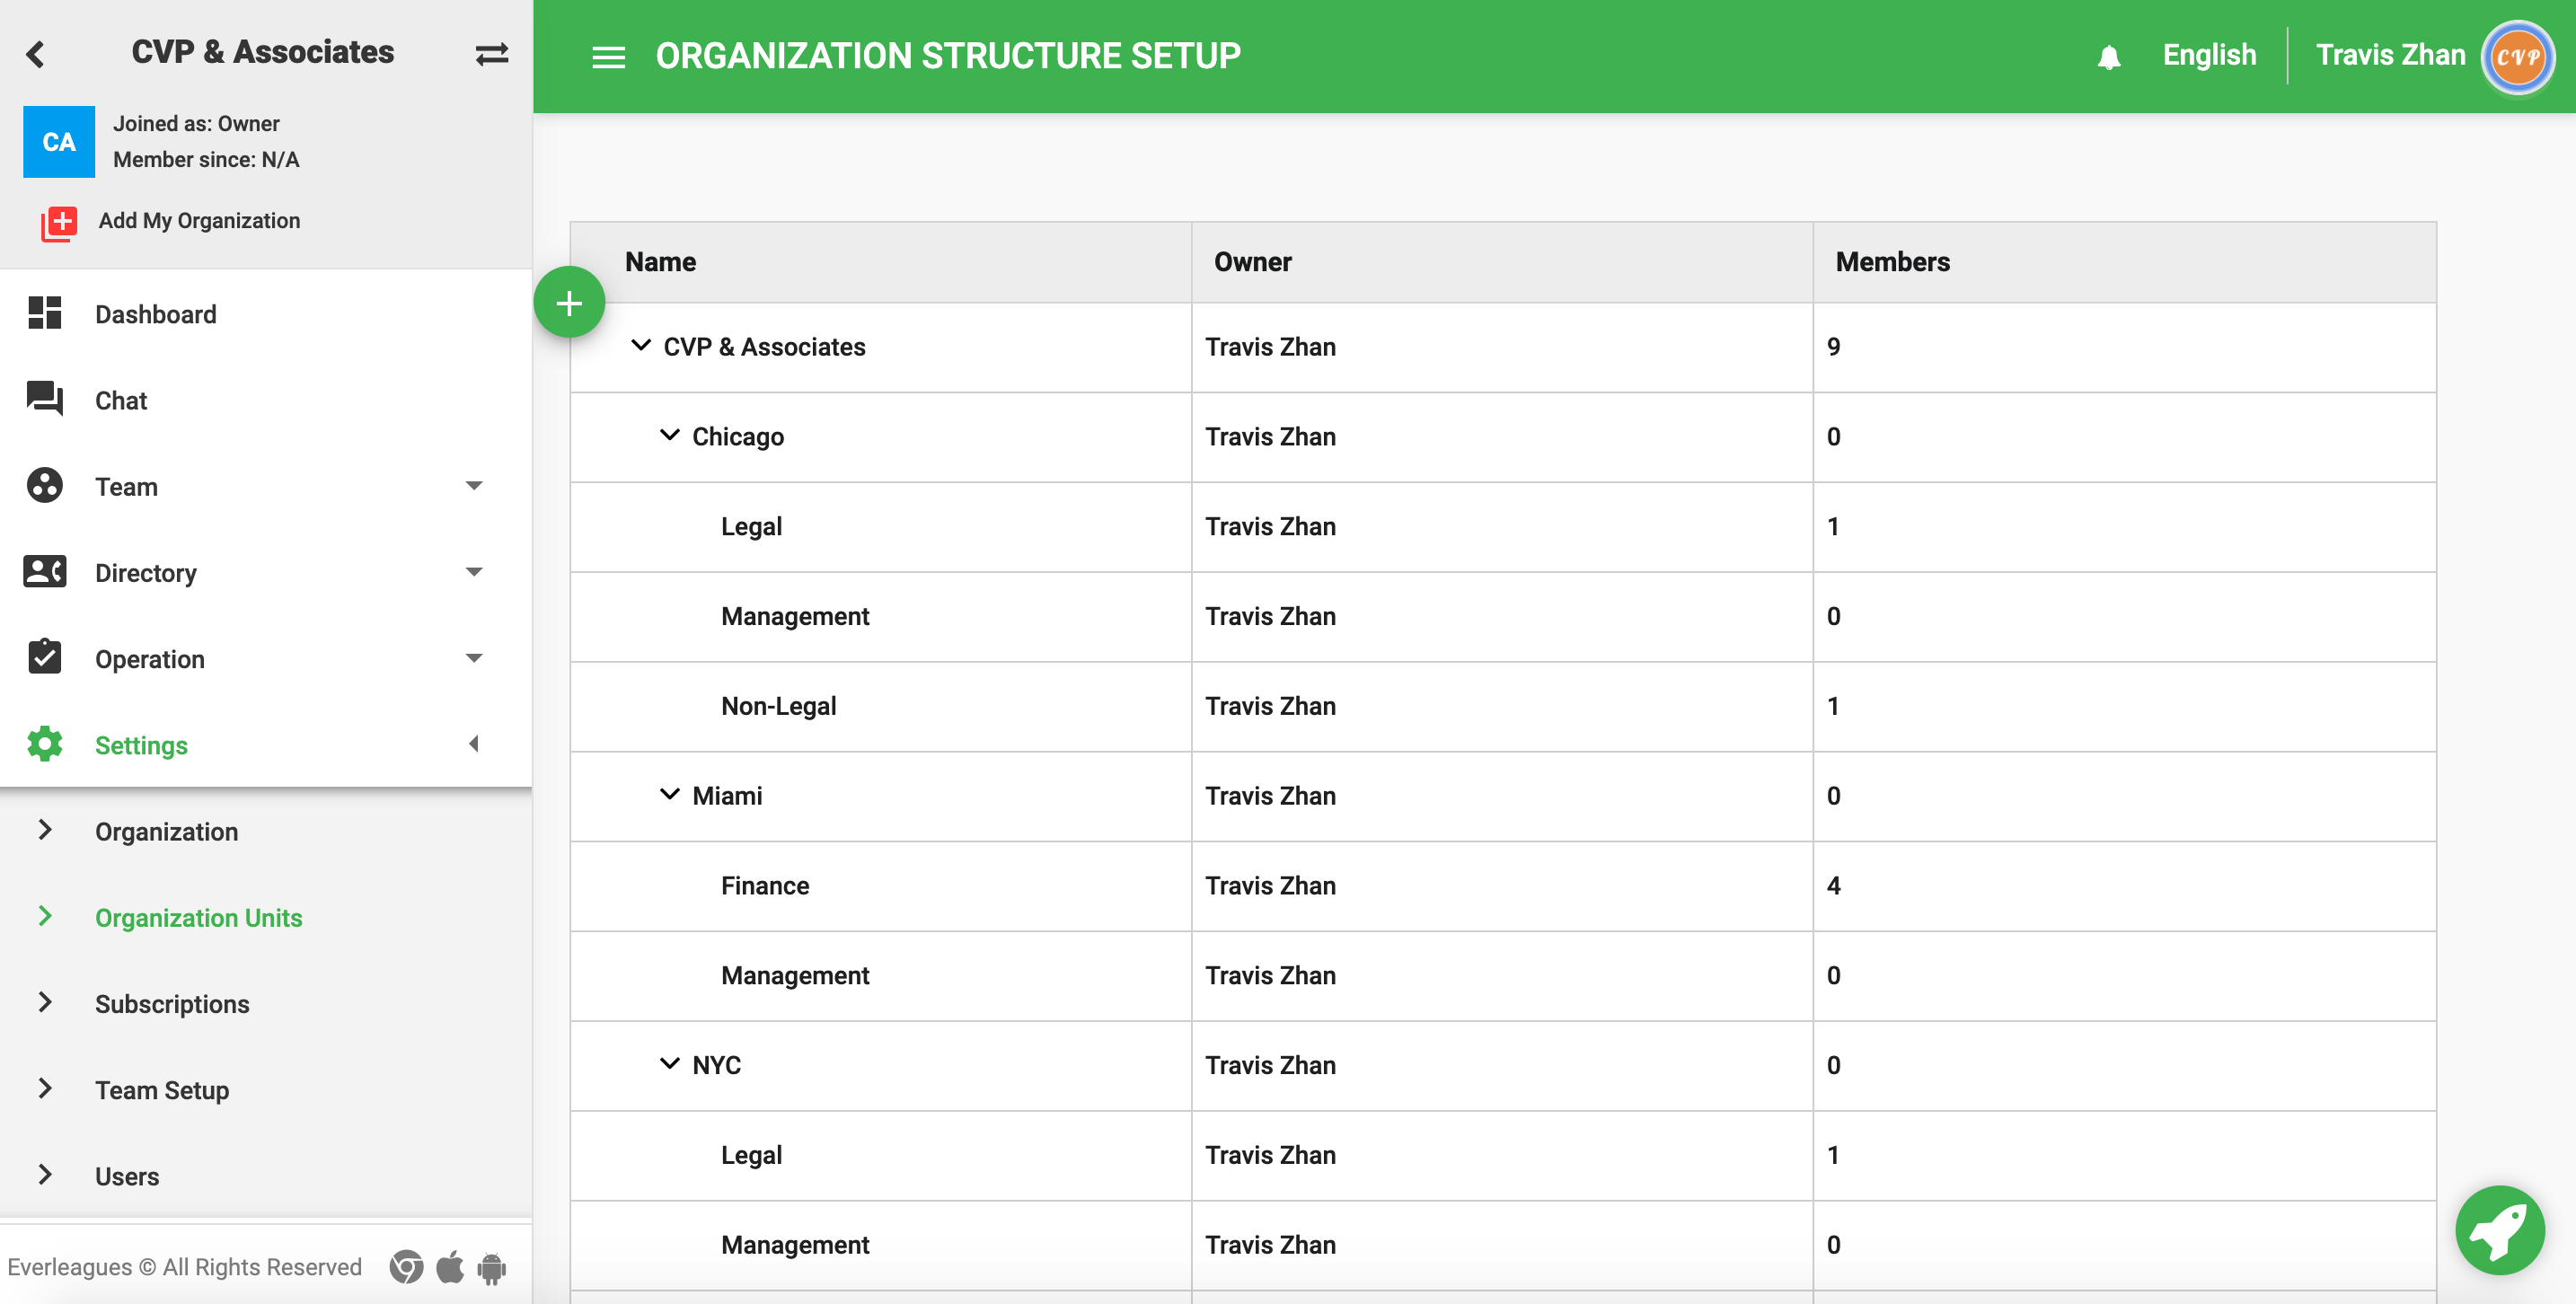Select the Finance row under Miami
Image resolution: width=2576 pixels, height=1304 pixels.
(764, 885)
